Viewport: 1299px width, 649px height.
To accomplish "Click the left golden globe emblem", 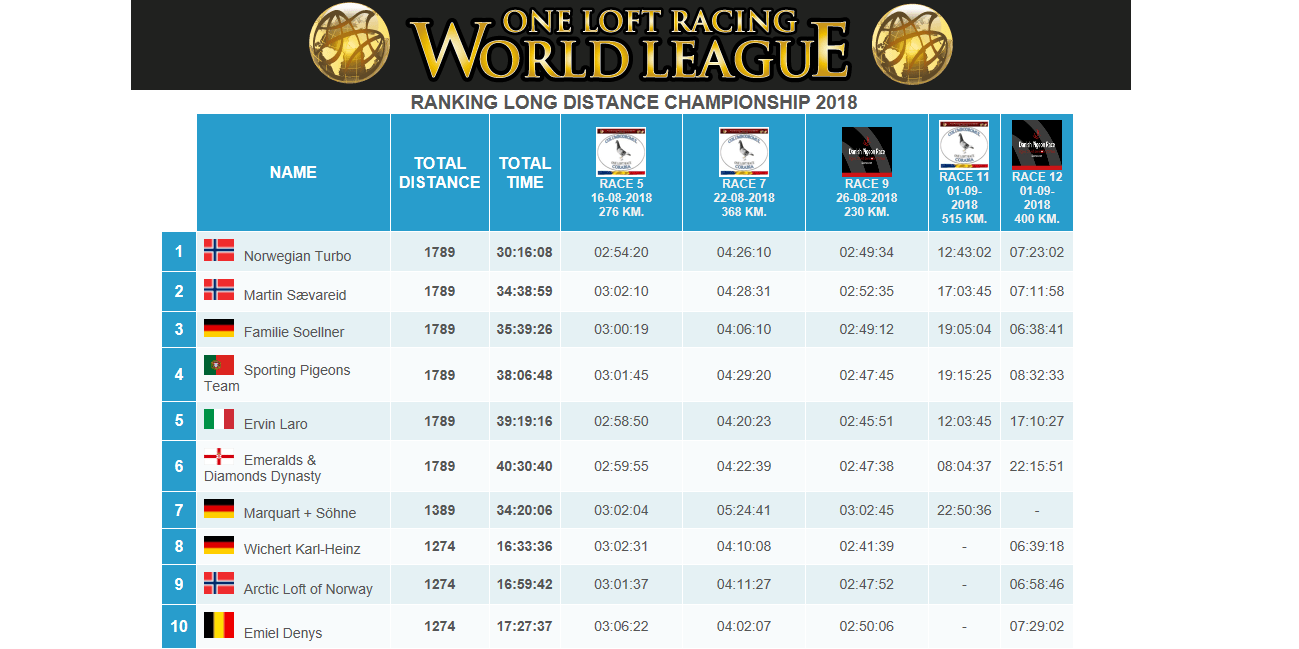I will (x=349, y=44).
